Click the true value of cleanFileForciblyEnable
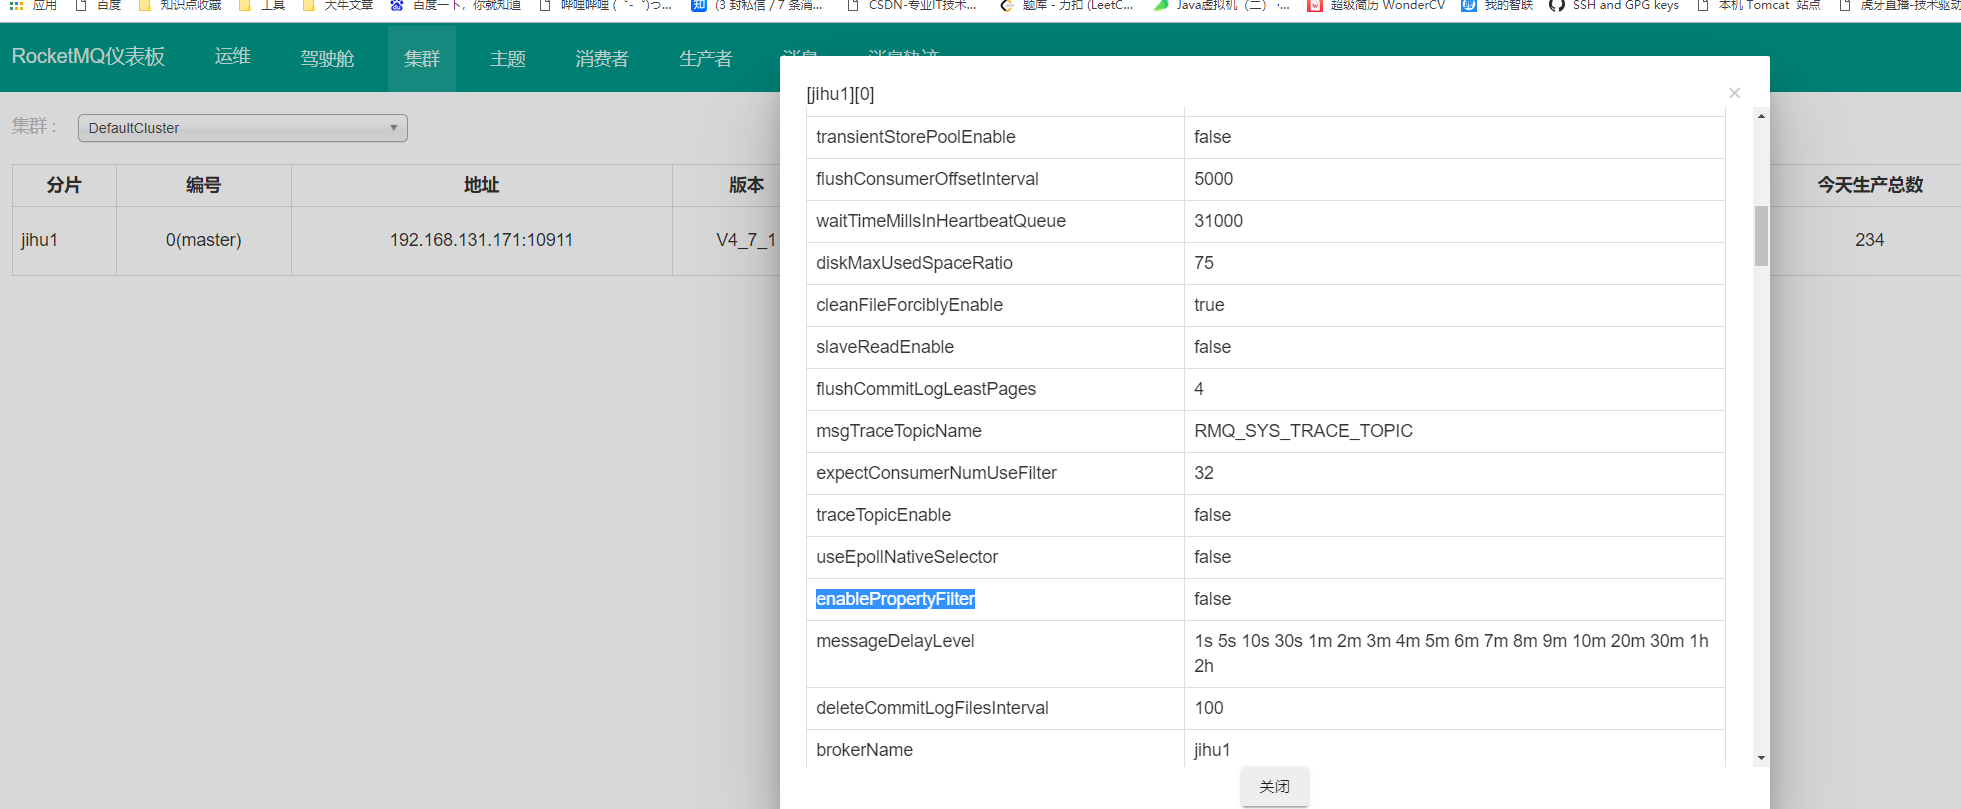 1209,305
